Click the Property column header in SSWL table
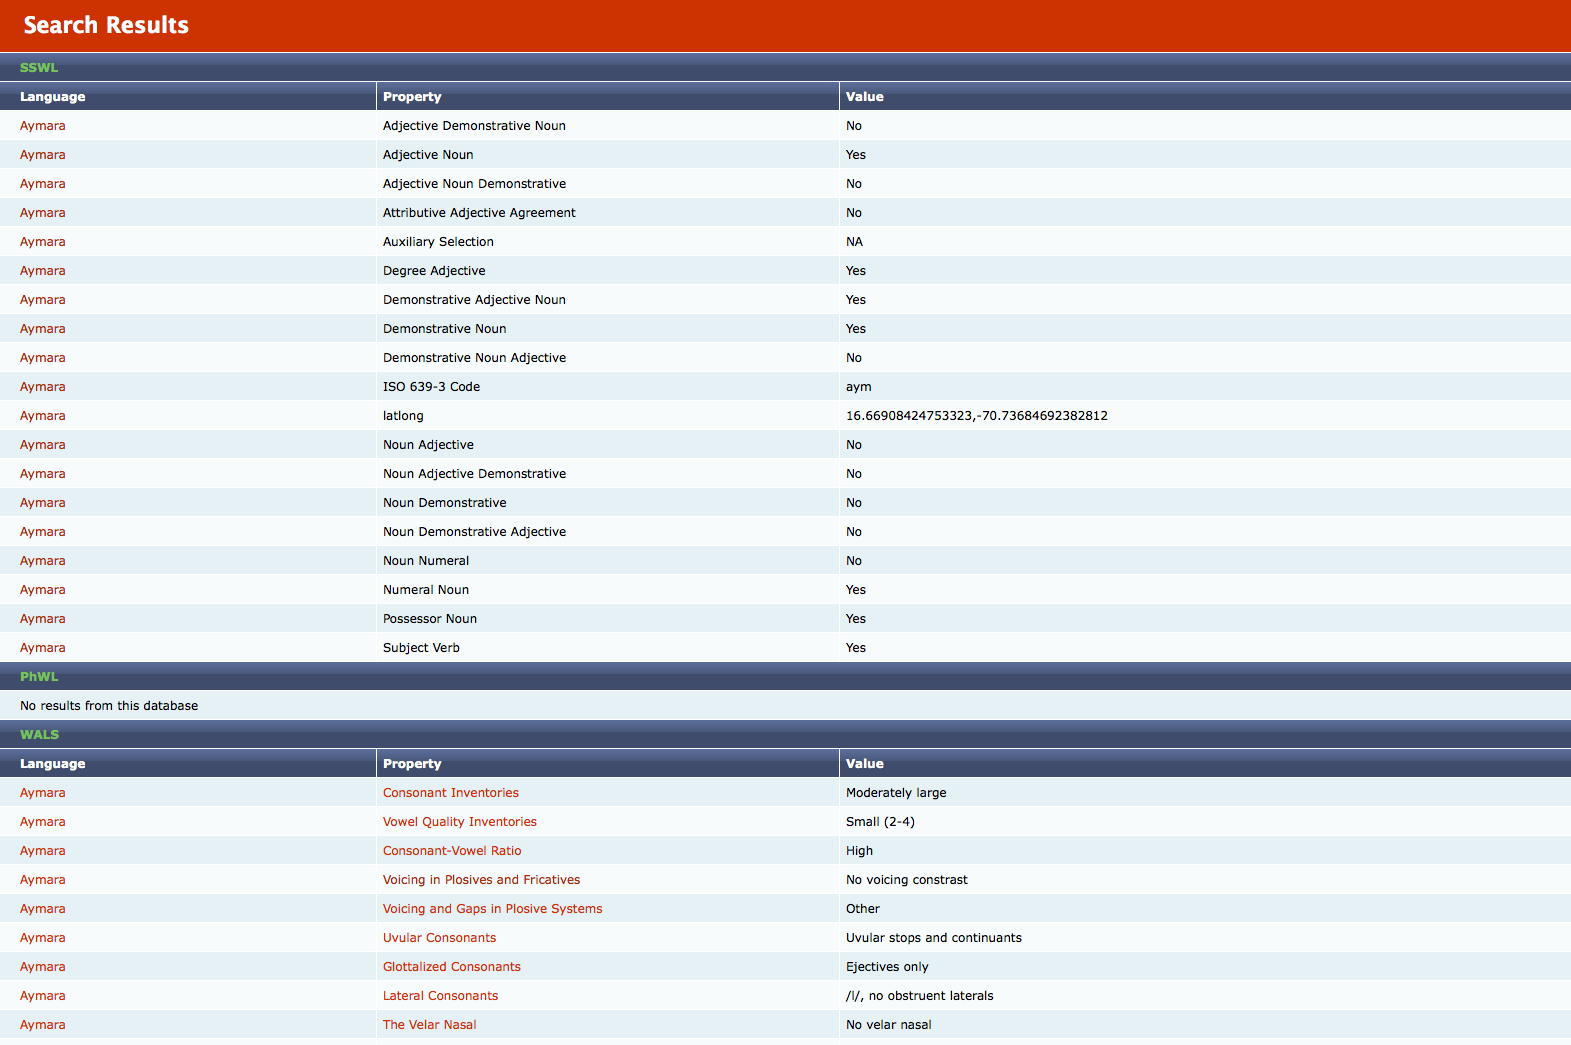Image resolution: width=1571 pixels, height=1045 pixels. pyautogui.click(x=412, y=97)
